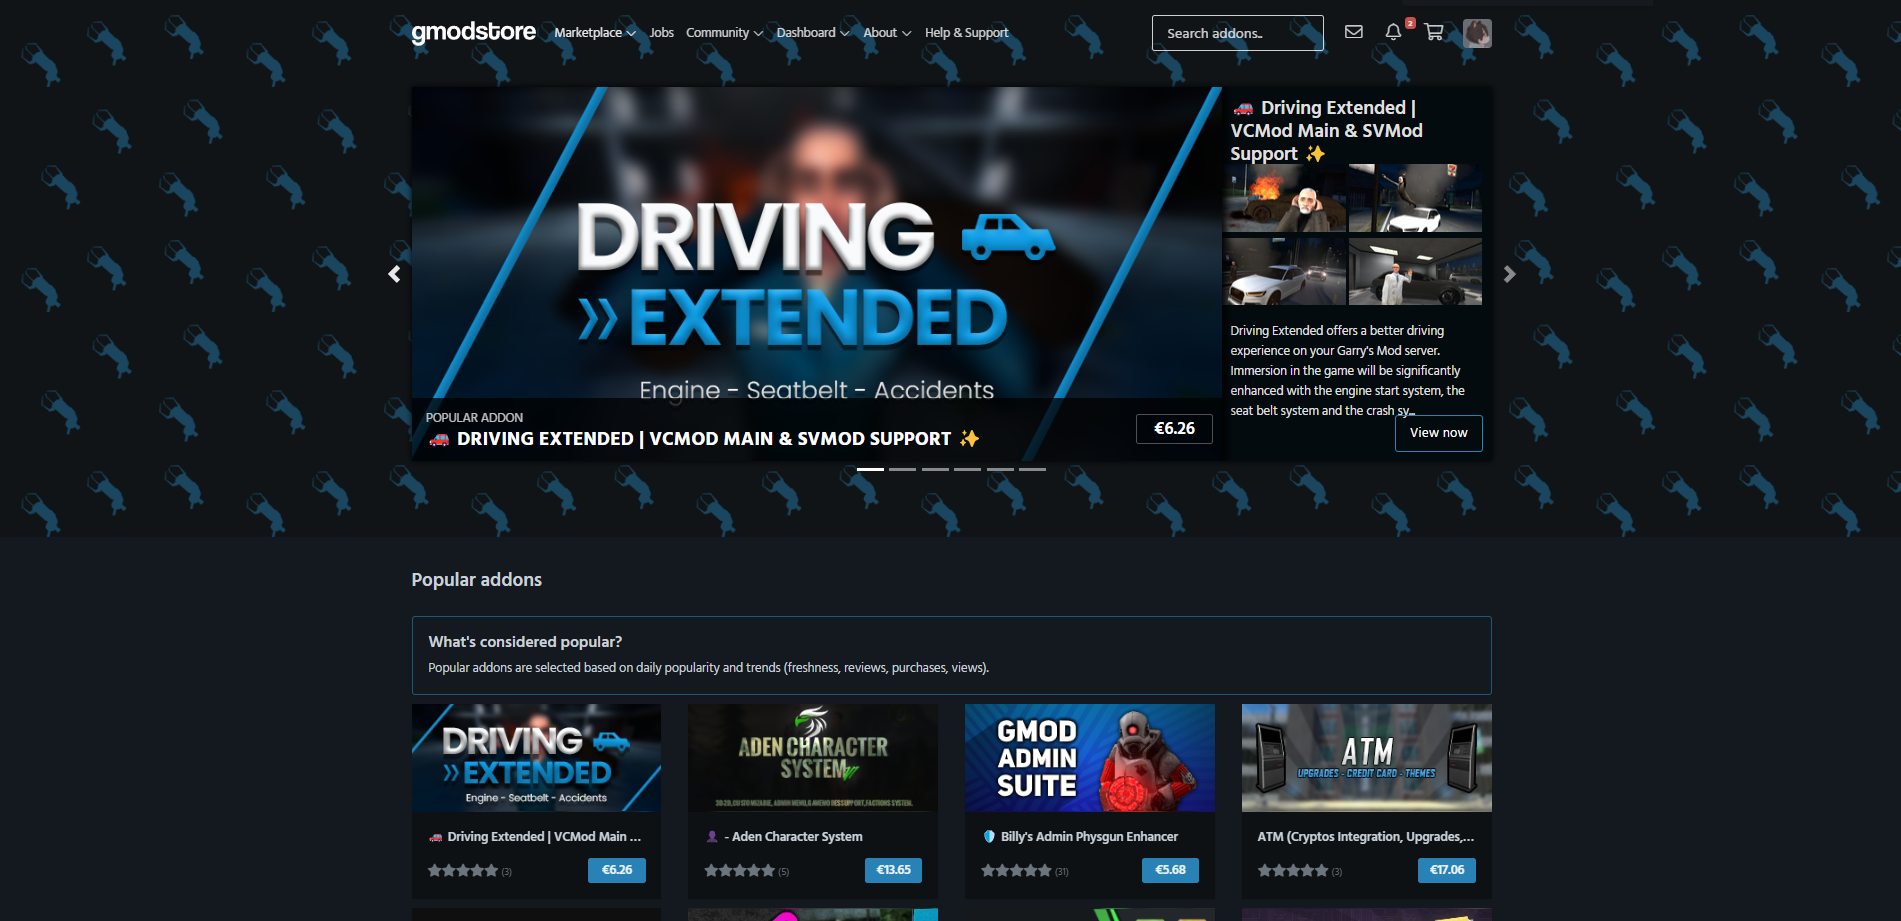
Task: Expand the Marketplace dropdown menu
Action: [594, 33]
